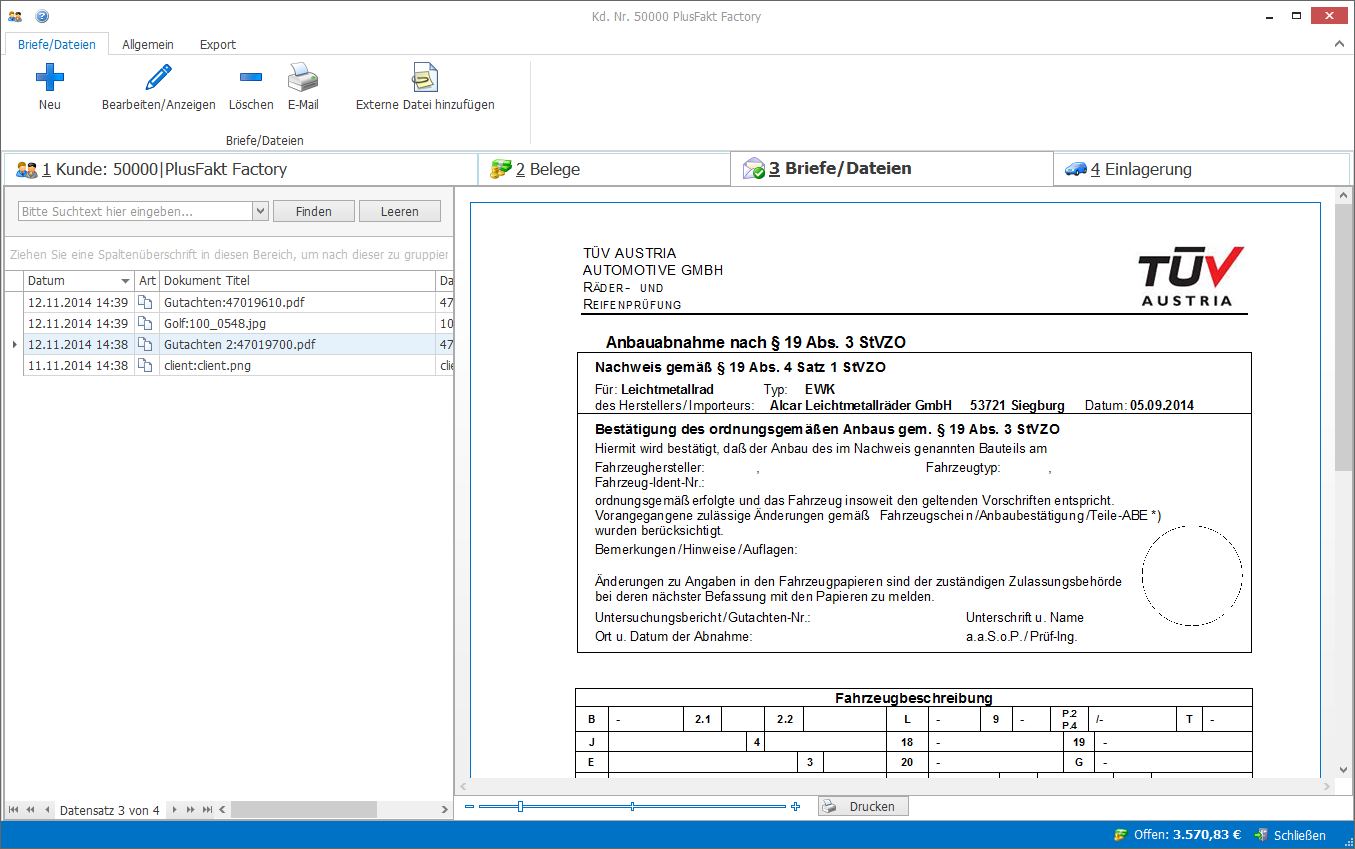Click the Finden button

pyautogui.click(x=314, y=211)
